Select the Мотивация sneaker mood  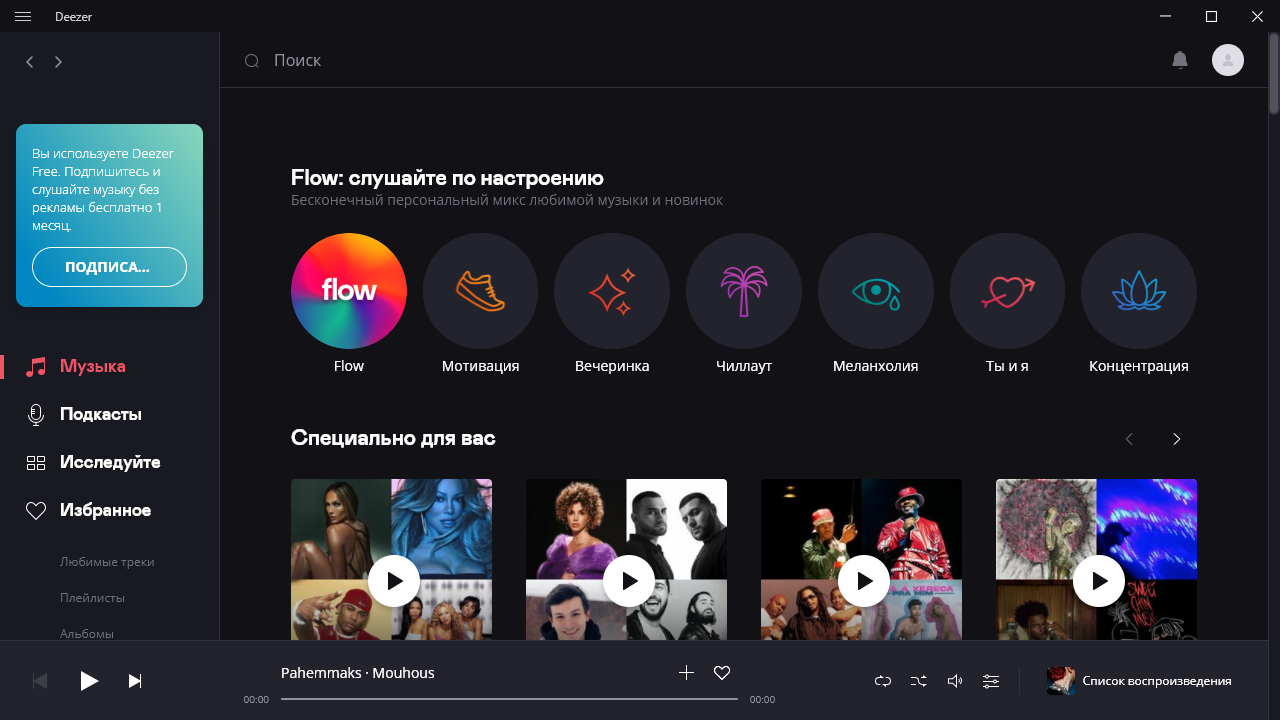481,291
